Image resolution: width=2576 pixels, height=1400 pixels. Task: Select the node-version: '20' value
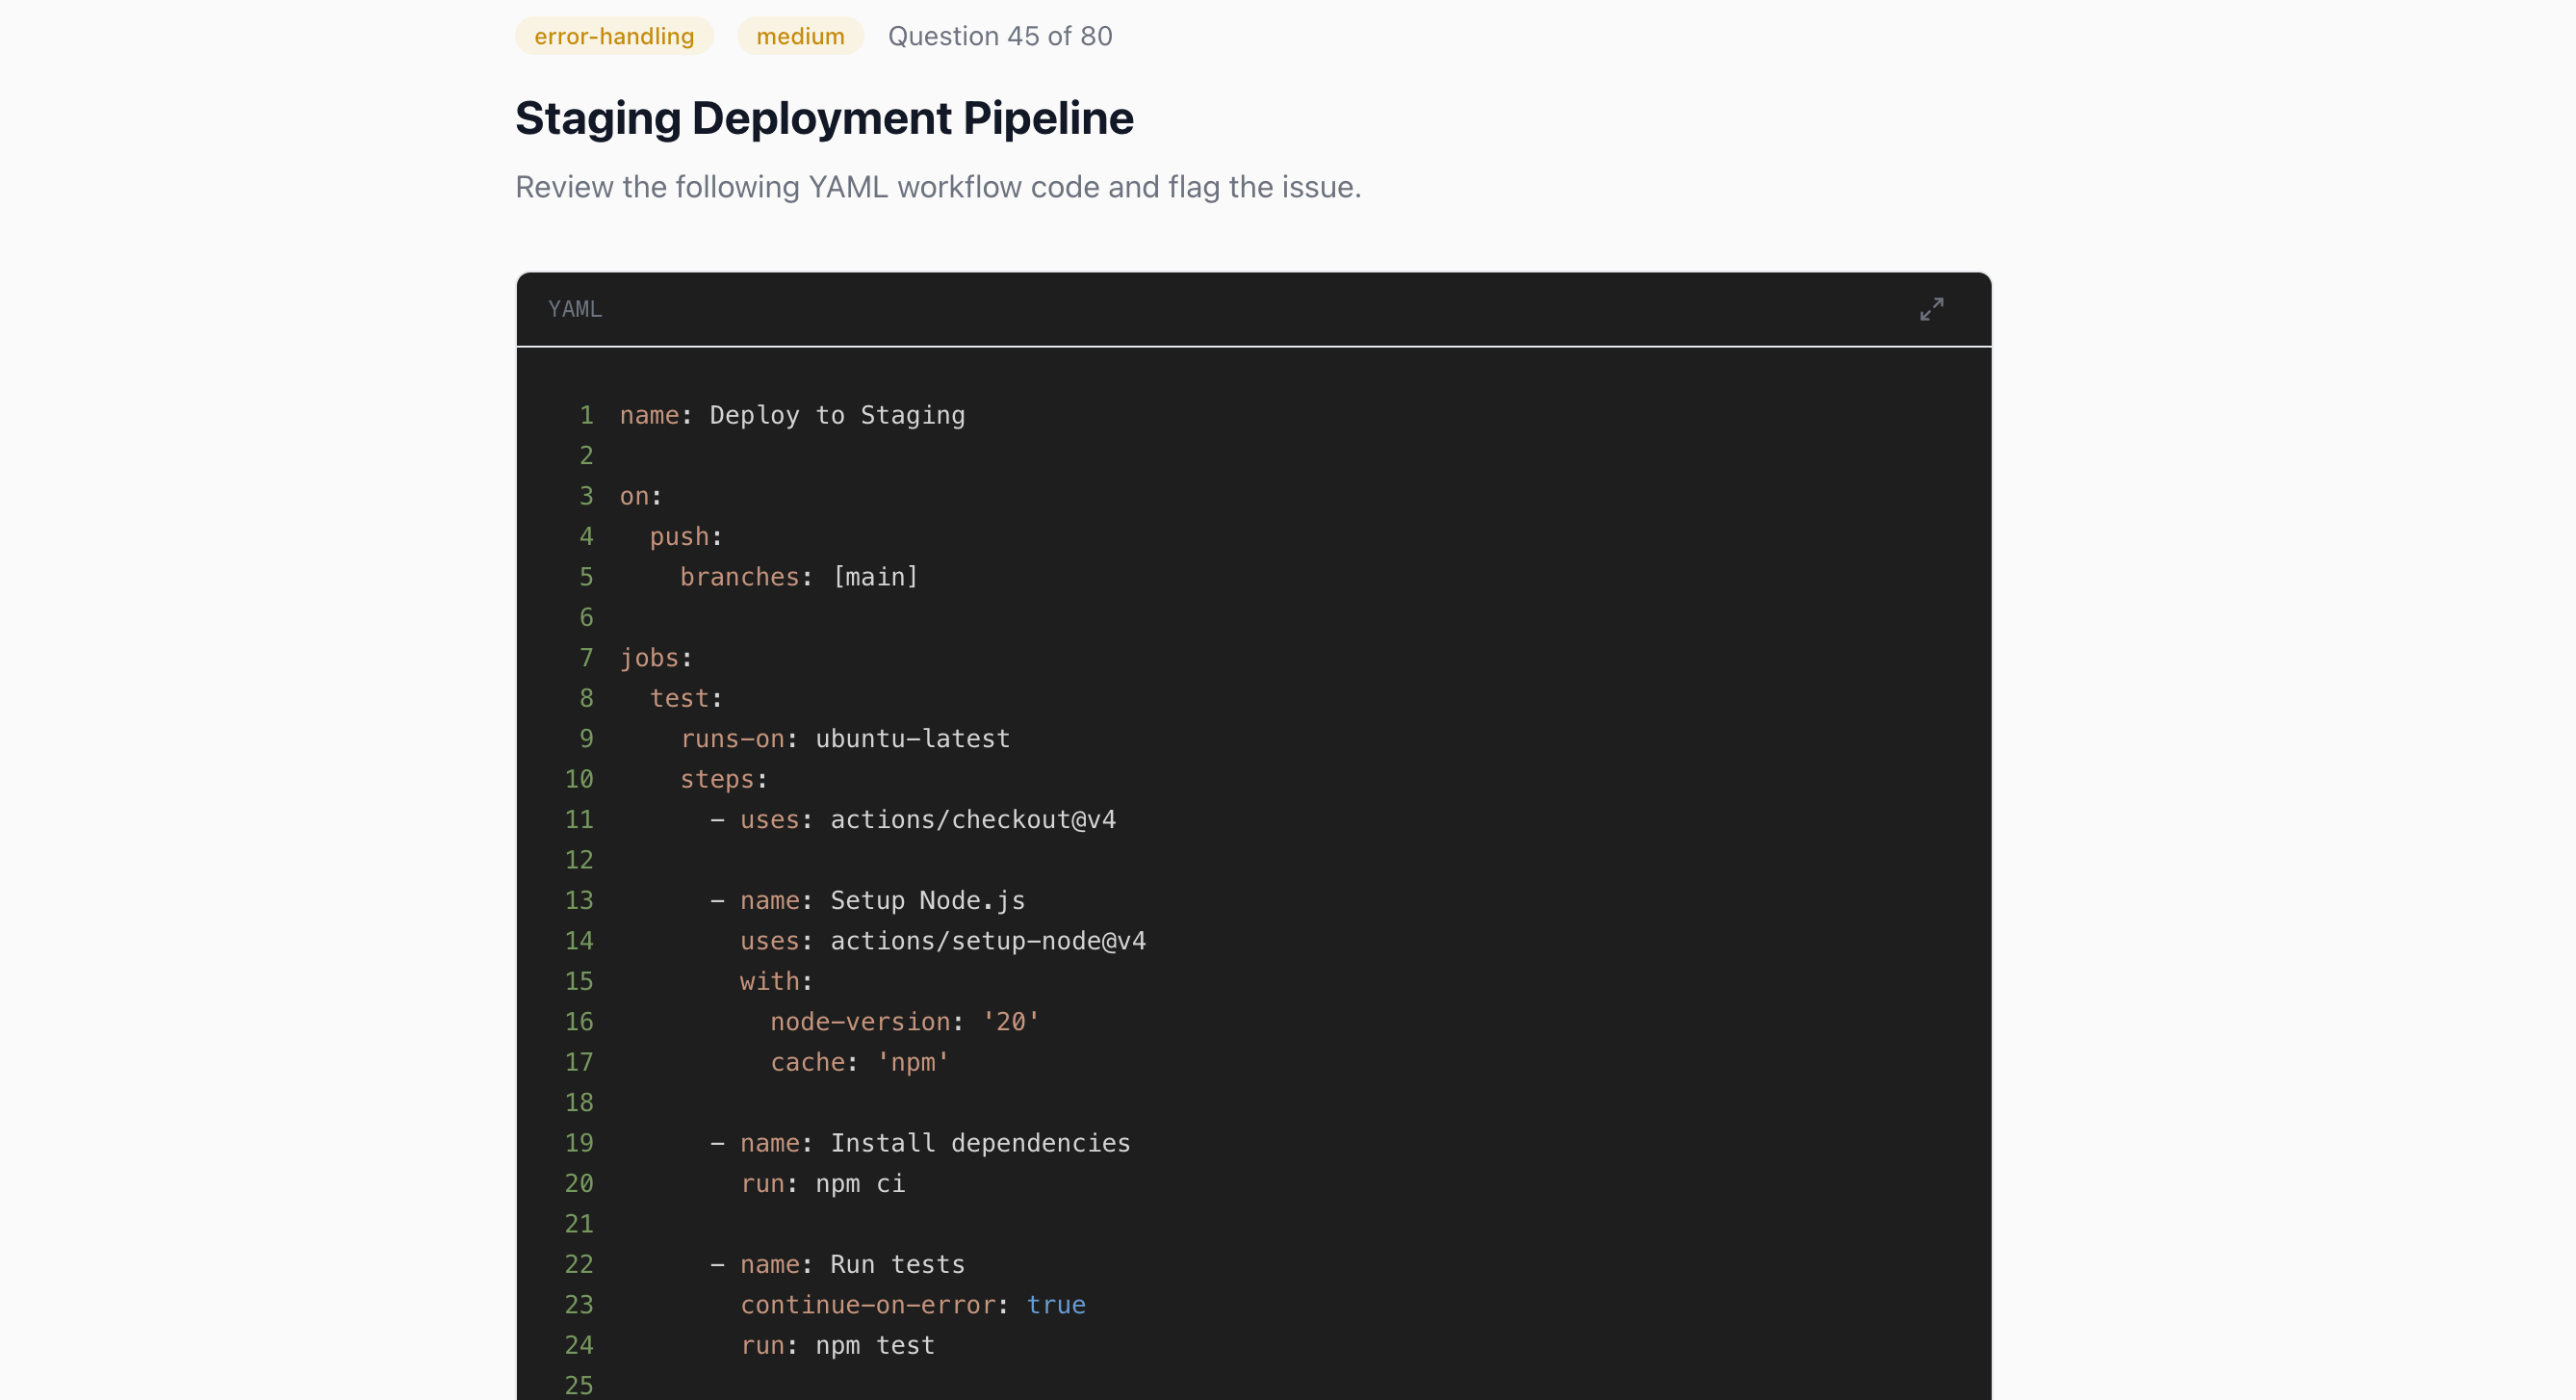[x=903, y=1021]
